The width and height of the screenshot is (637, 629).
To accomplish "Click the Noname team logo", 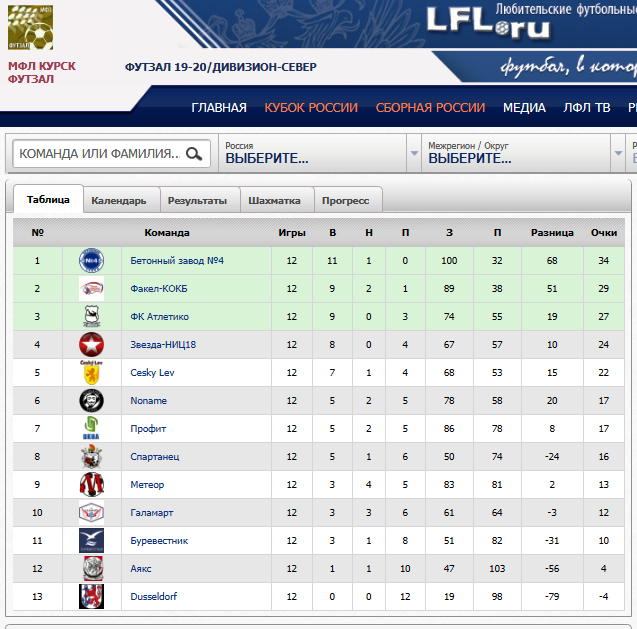I will 92,401.
